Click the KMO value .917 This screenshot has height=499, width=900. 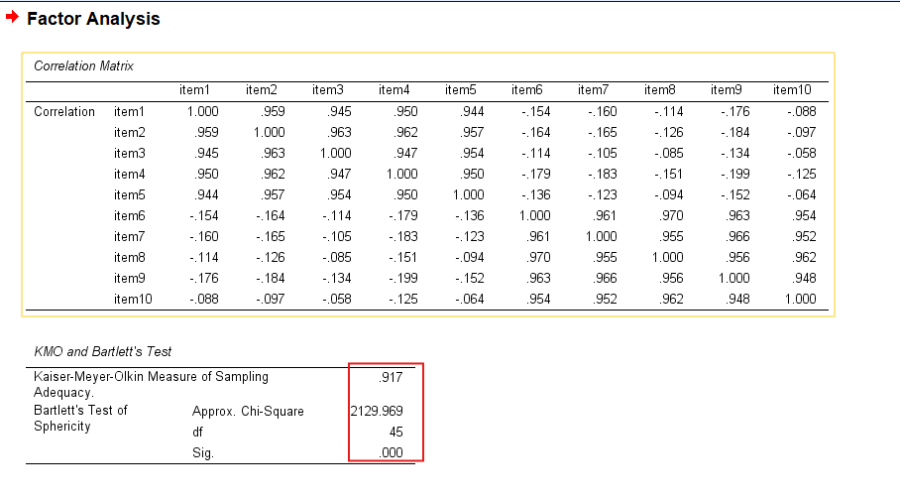pos(391,377)
